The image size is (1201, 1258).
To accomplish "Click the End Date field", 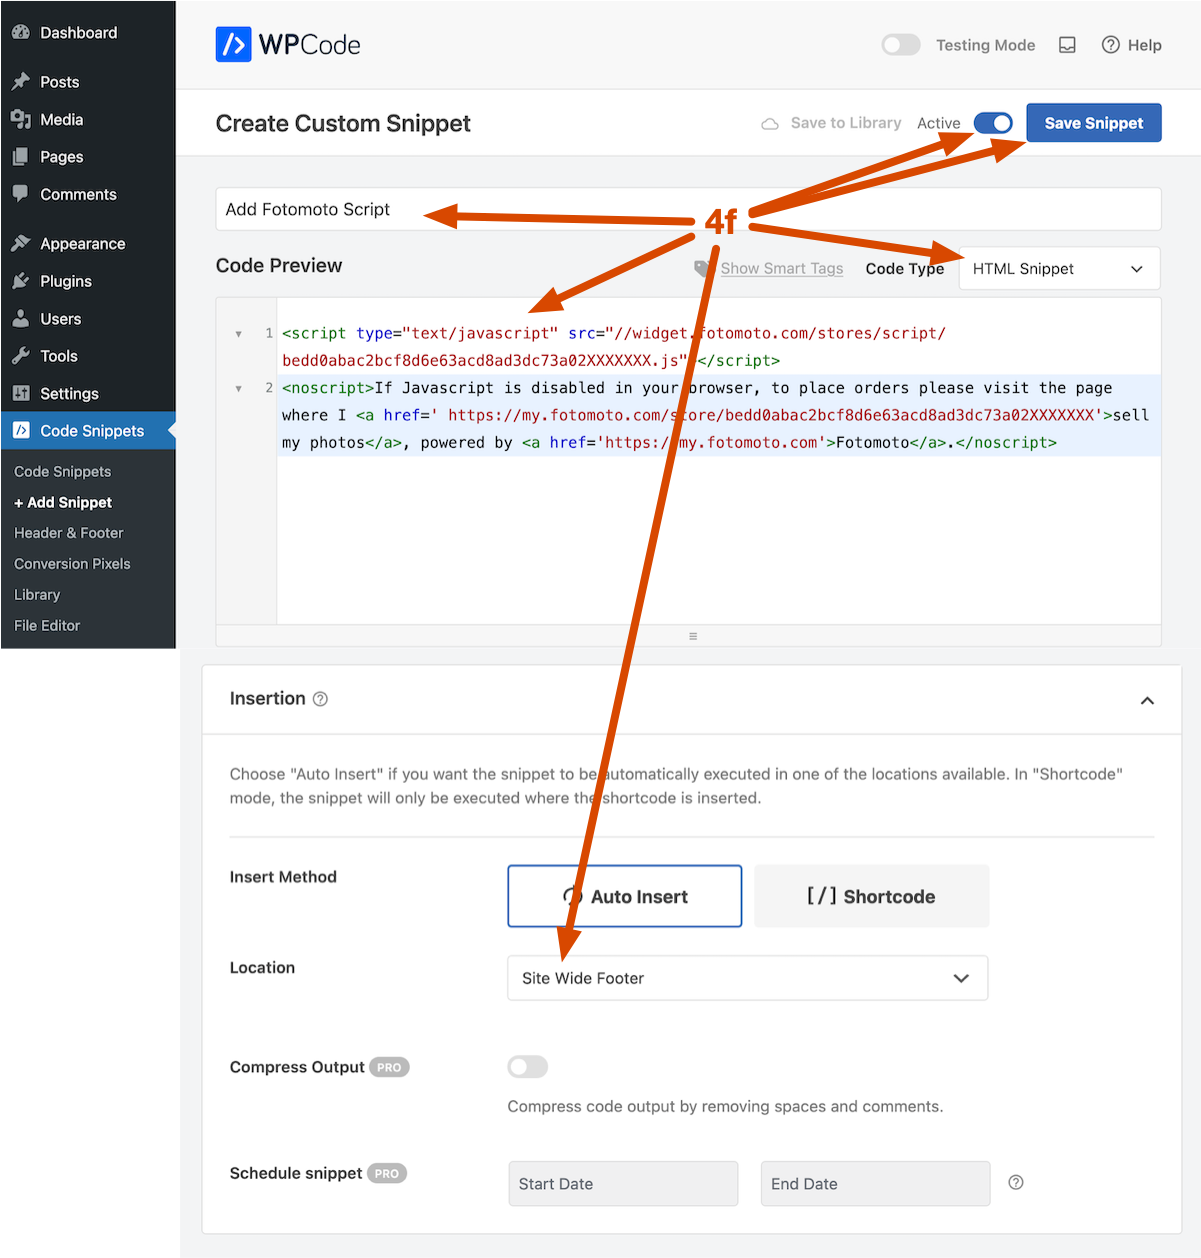I will pyautogui.click(x=875, y=1183).
